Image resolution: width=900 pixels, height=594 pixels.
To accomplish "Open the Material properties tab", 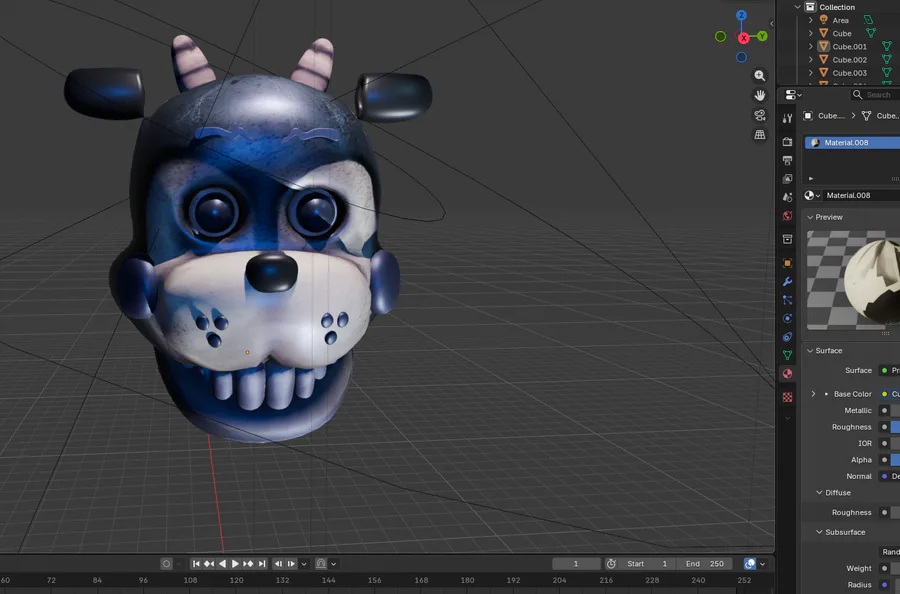I will click(788, 374).
